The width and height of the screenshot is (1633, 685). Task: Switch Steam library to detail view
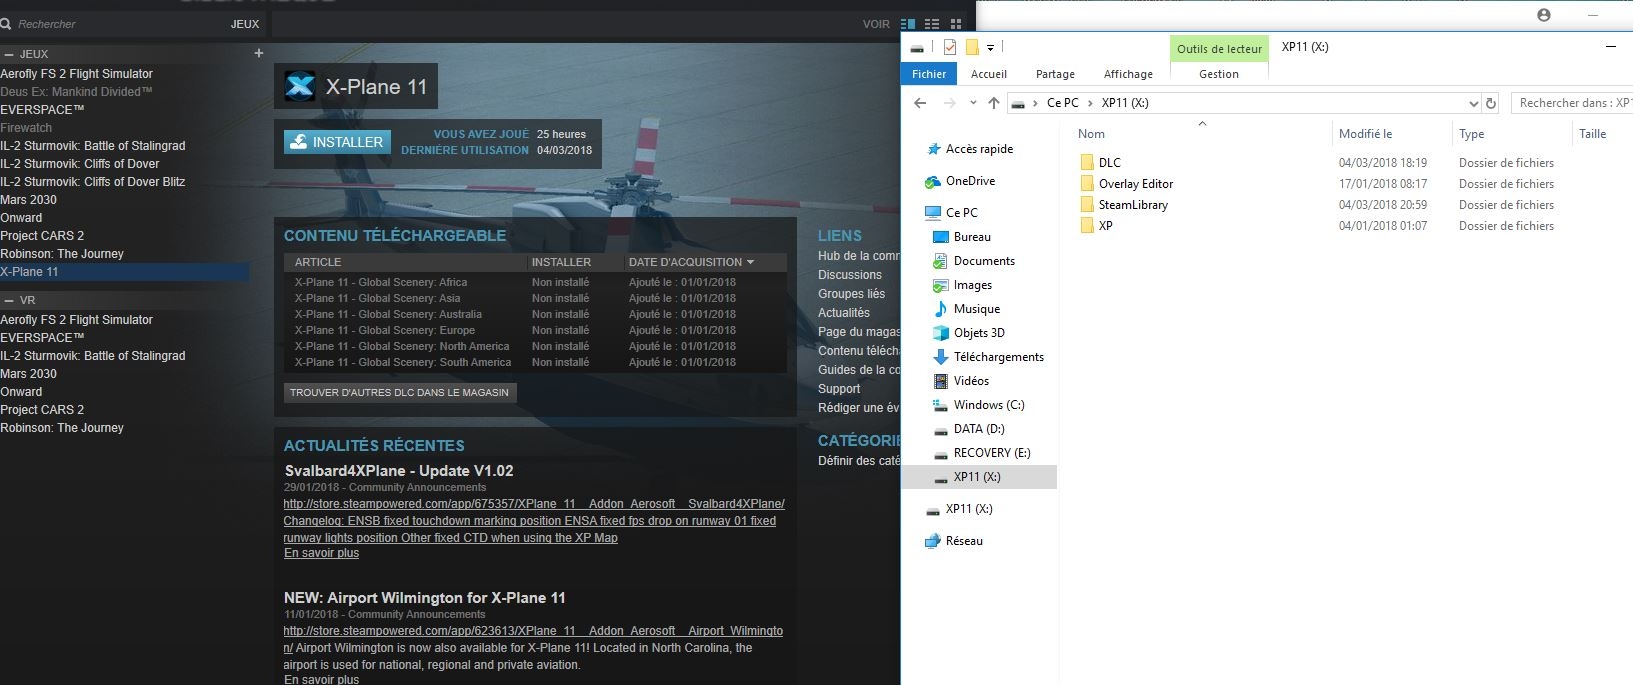(x=908, y=24)
